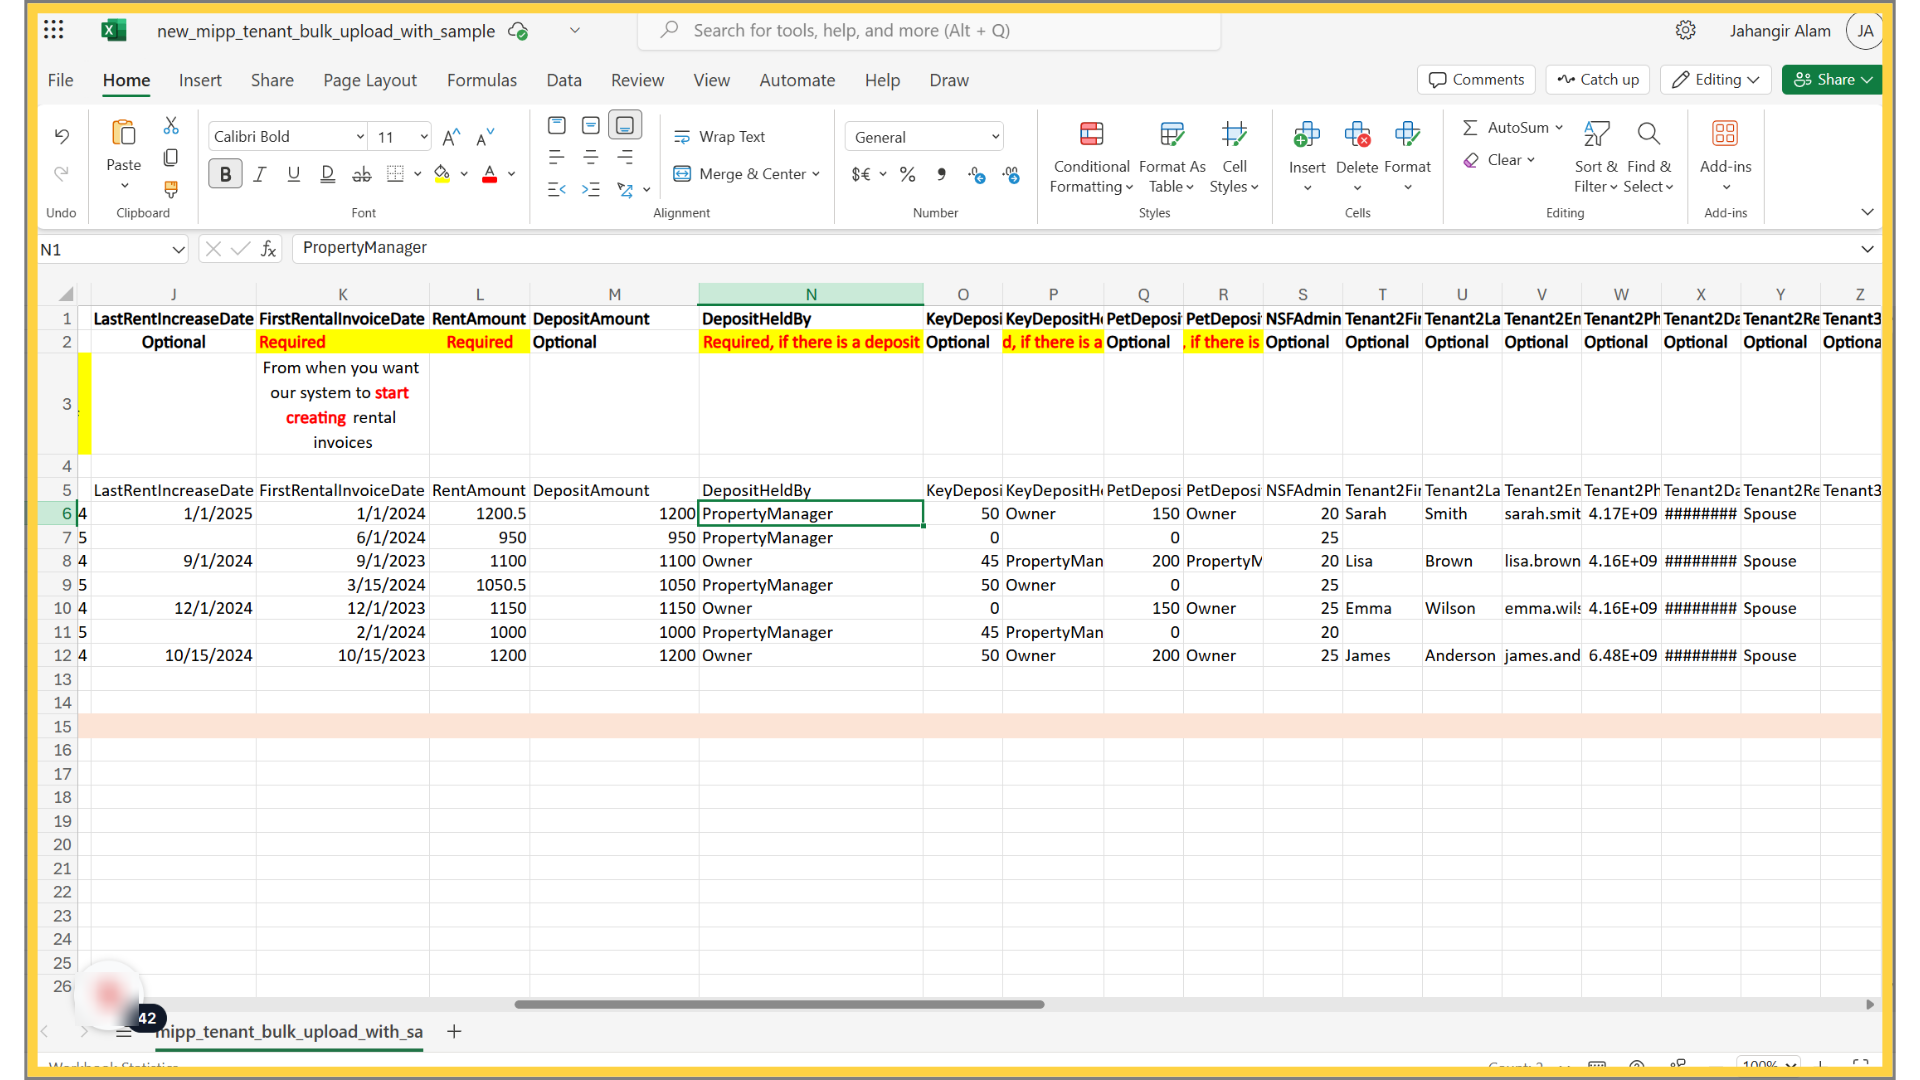Open the font size dropdown
This screenshot has height=1080, width=1920.
click(424, 137)
